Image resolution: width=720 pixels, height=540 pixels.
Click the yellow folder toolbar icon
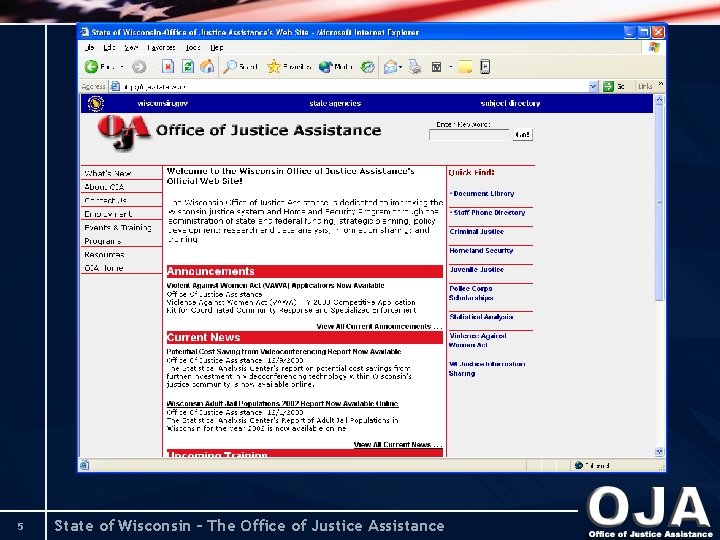[x=465, y=68]
